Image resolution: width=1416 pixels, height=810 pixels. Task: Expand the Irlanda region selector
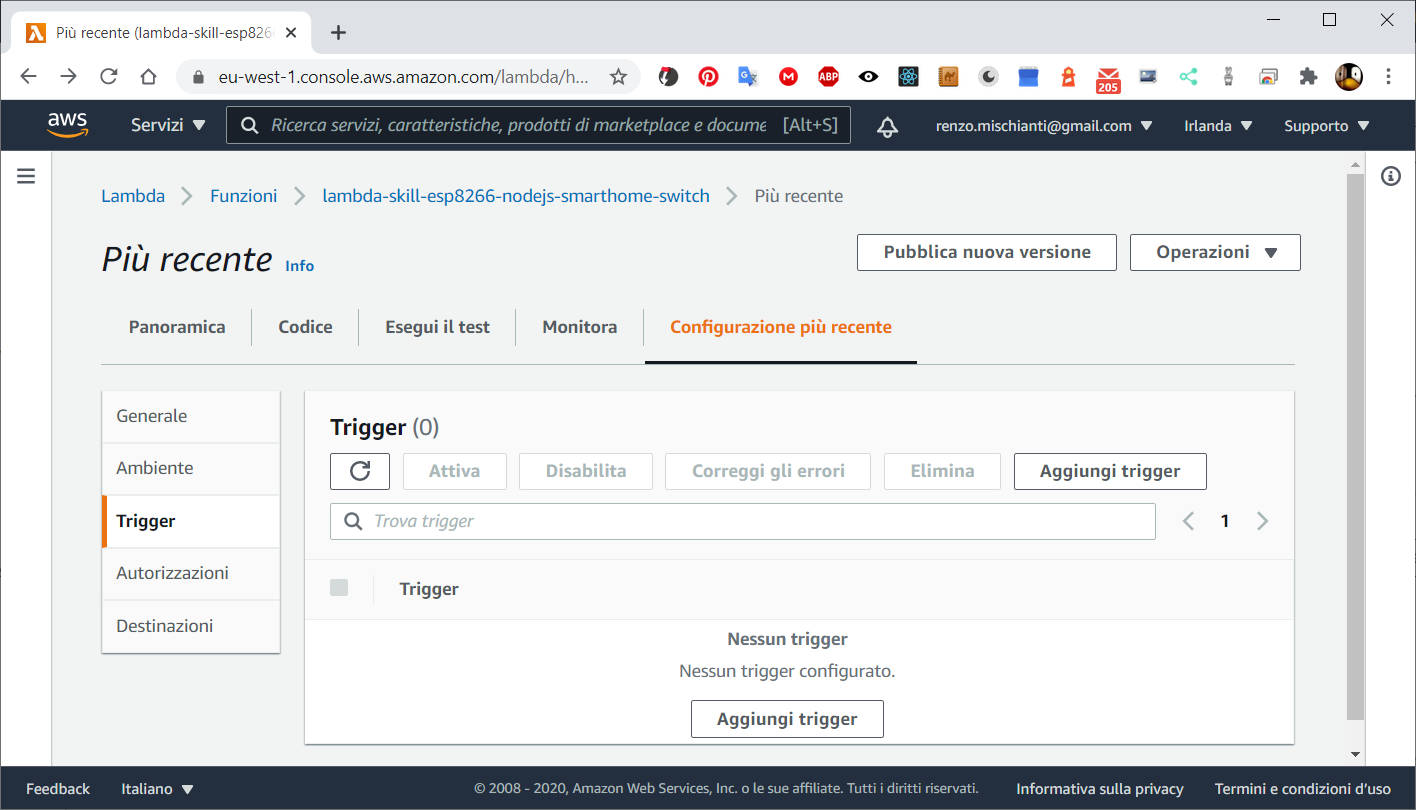pos(1216,125)
